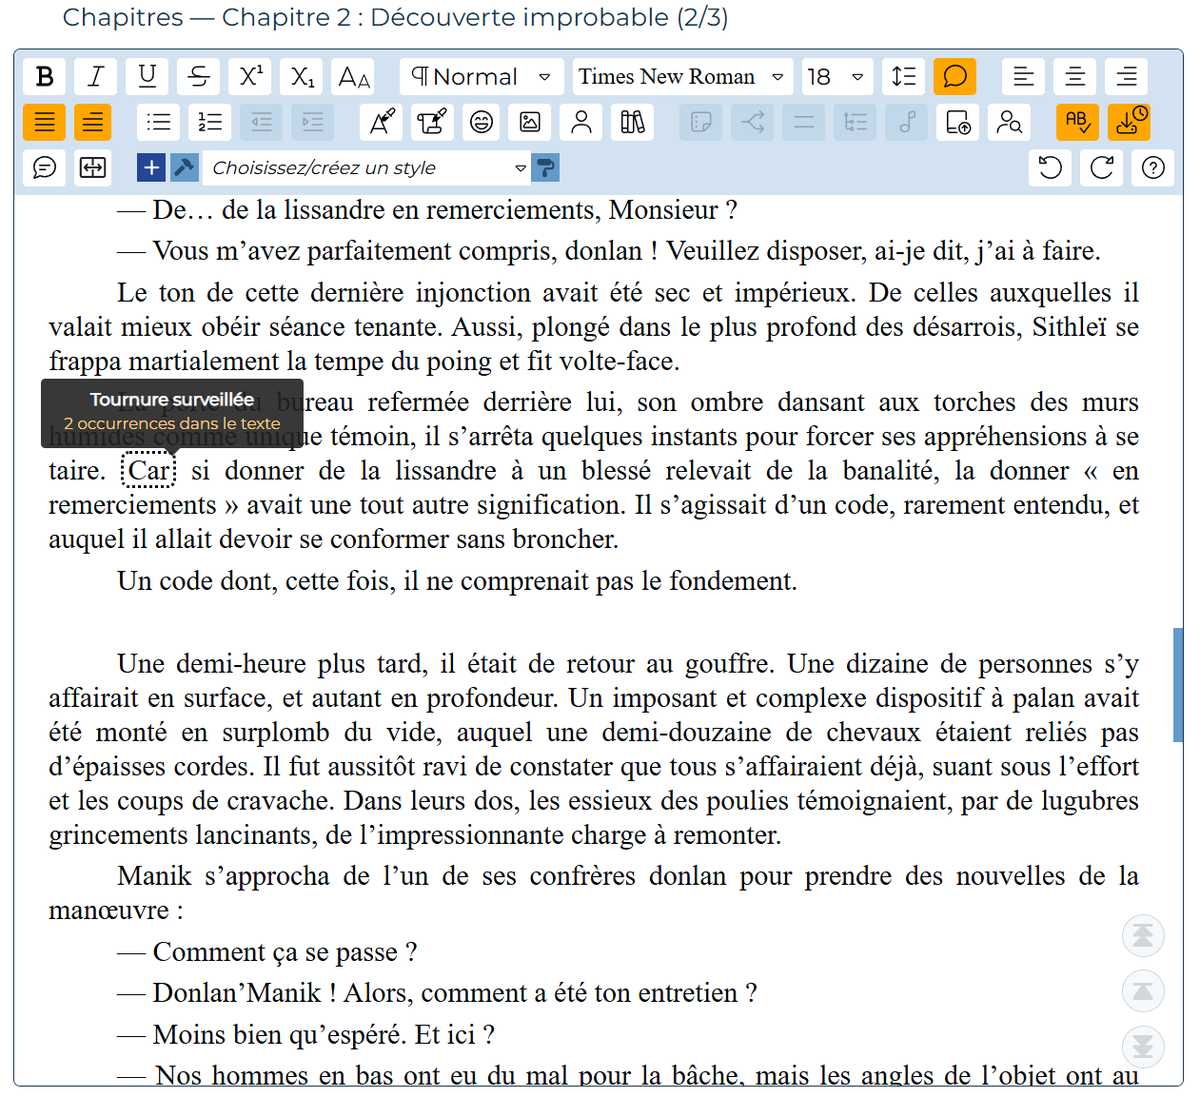The width and height of the screenshot is (1200, 1097).
Task: Add a new style with plus button
Action: pyautogui.click(x=151, y=167)
